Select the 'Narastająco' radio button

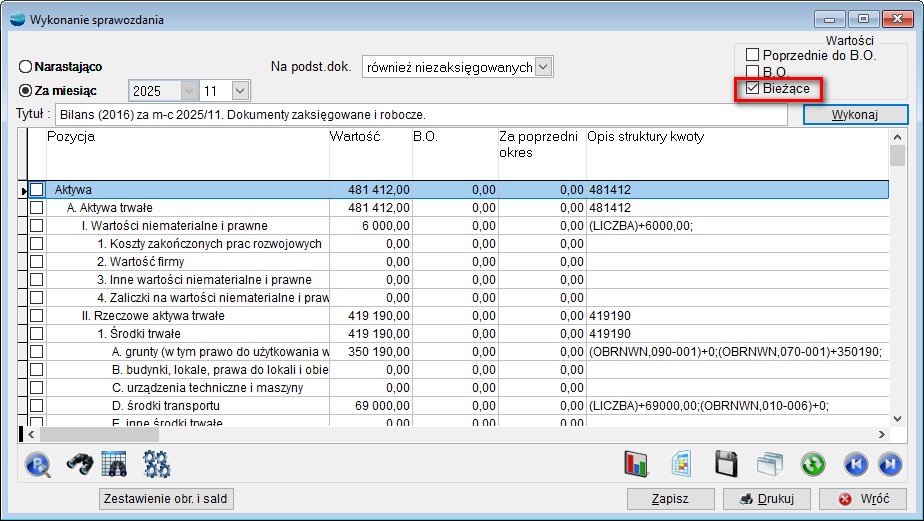tap(26, 67)
